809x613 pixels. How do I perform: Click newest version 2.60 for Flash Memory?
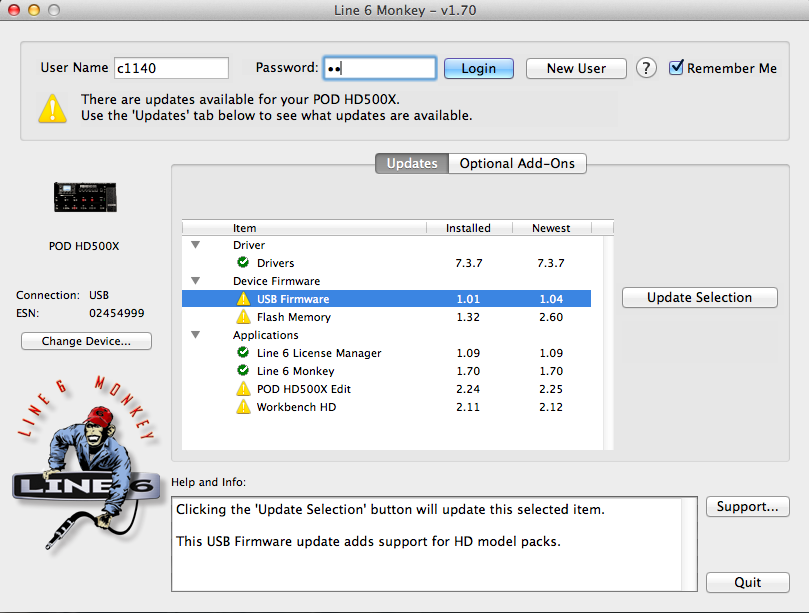coord(551,317)
